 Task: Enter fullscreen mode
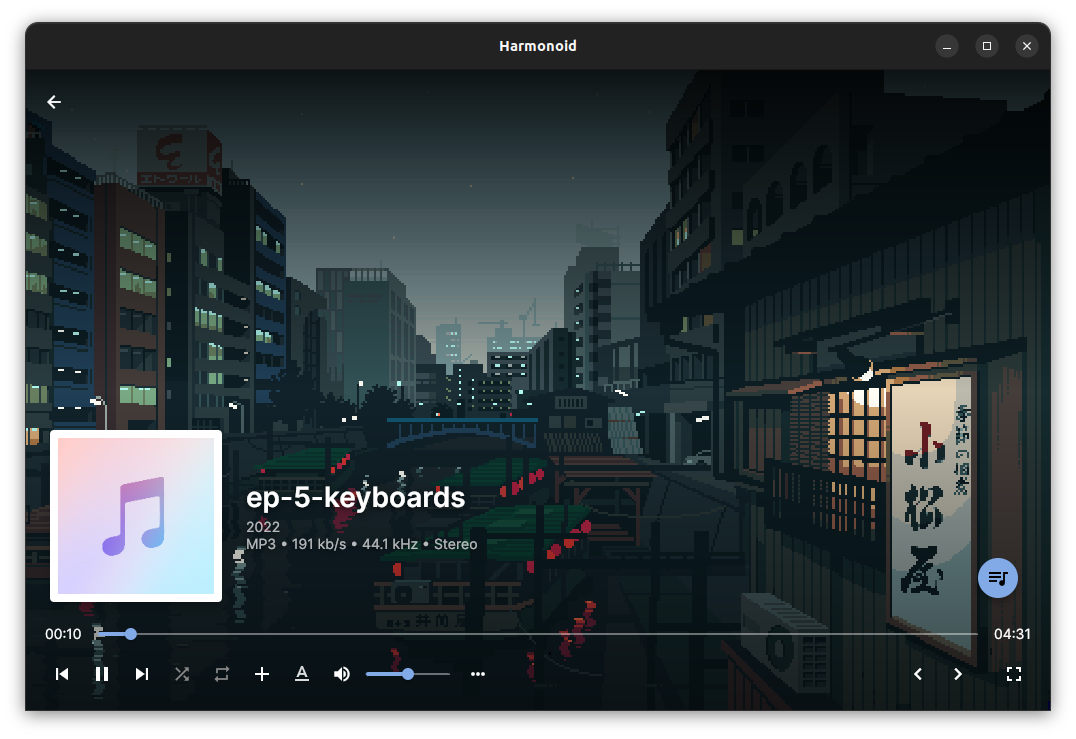[x=1014, y=673]
